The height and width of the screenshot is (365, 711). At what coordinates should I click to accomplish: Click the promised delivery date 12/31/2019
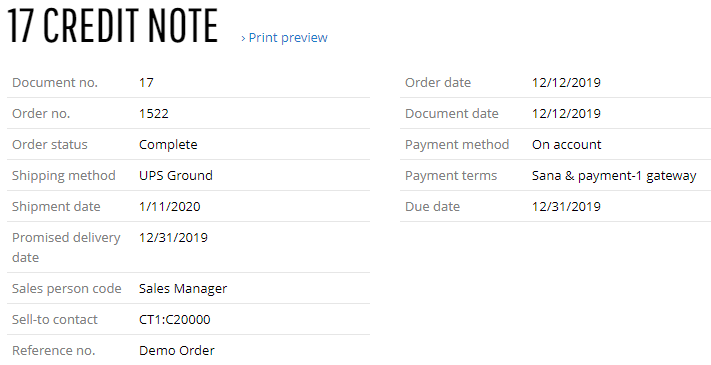[x=173, y=238]
